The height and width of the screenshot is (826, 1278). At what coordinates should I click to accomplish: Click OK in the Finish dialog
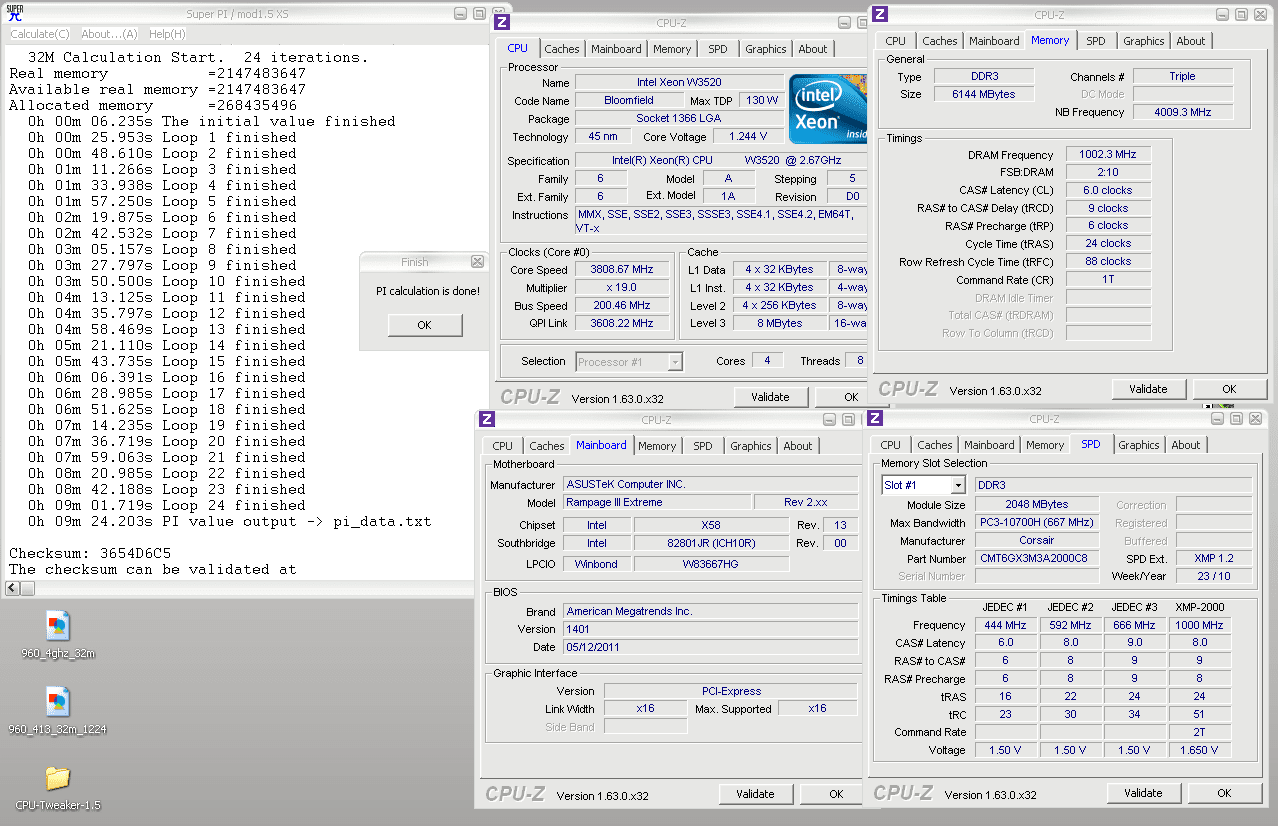[425, 325]
